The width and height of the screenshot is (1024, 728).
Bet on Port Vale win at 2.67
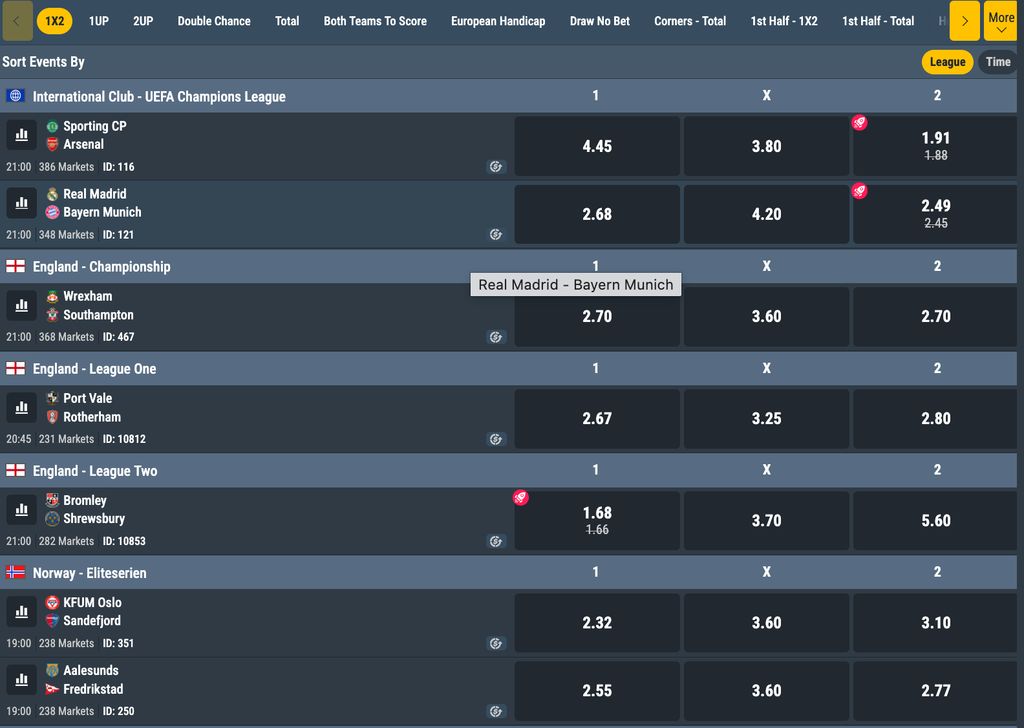pos(597,419)
